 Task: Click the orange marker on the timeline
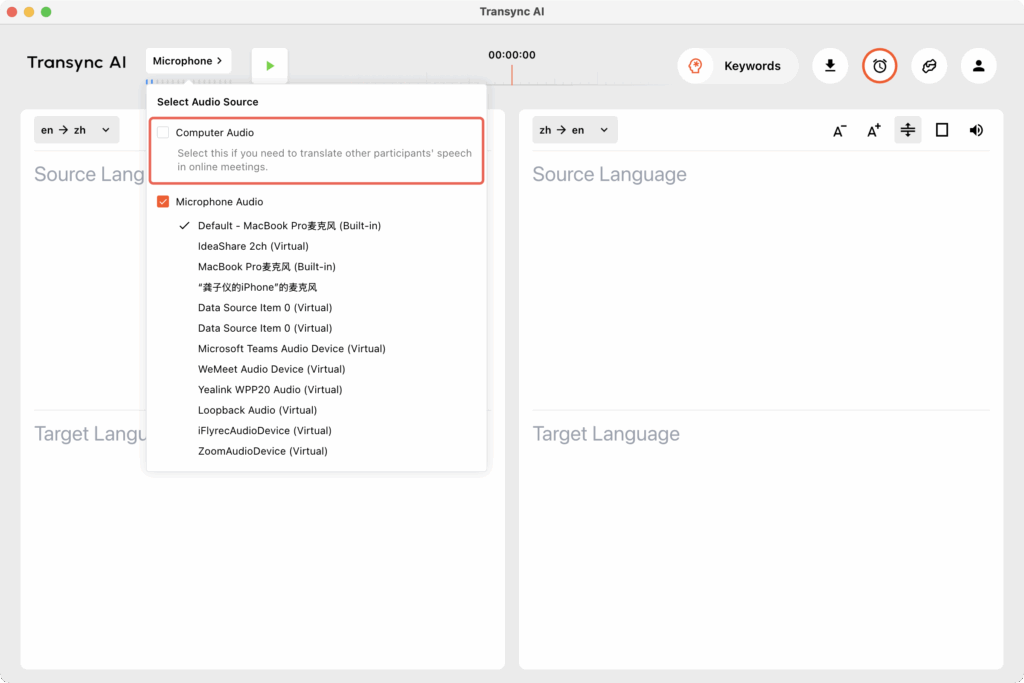point(512,75)
